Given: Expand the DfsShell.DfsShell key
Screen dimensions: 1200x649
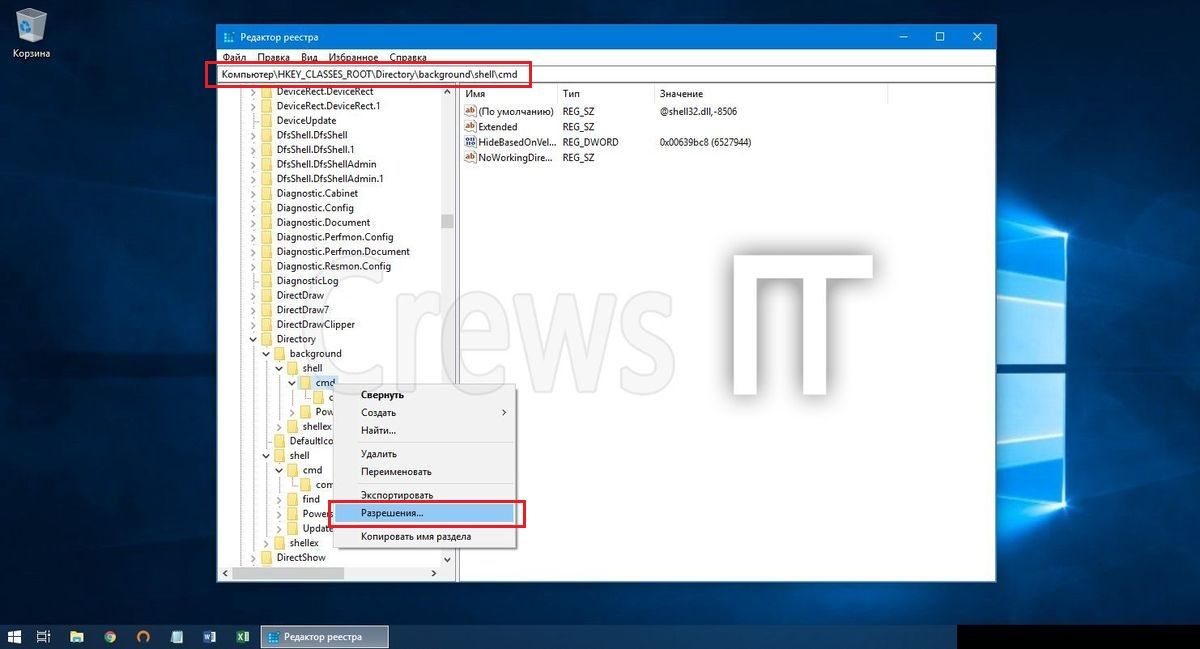Looking at the screenshot, I should [253, 135].
